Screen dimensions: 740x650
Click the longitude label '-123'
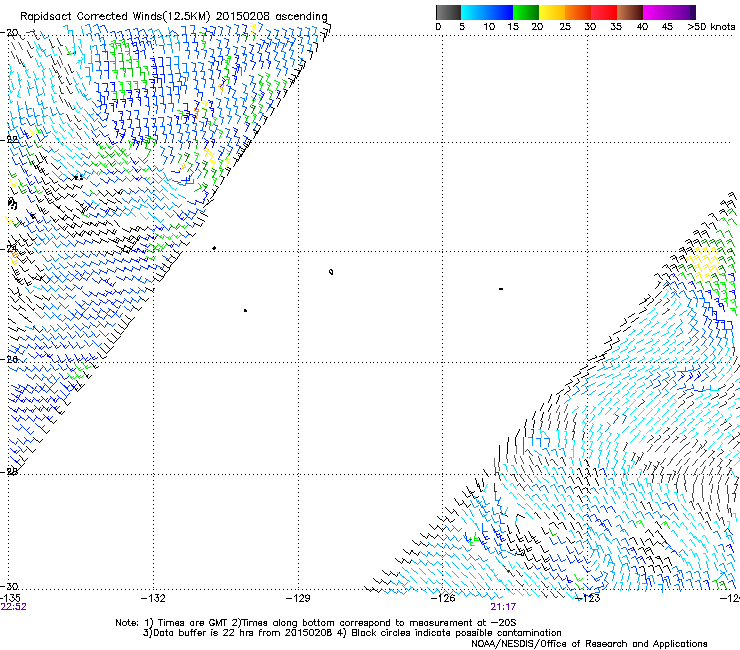pyautogui.click(x=588, y=598)
